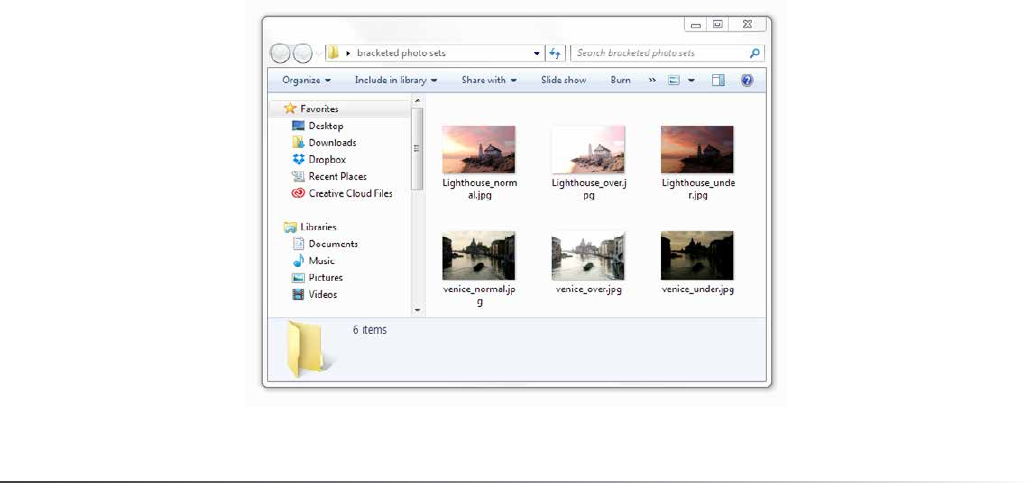Click the Refresh button beside address bar
Viewport: 1032px width, 483px height.
pos(555,53)
